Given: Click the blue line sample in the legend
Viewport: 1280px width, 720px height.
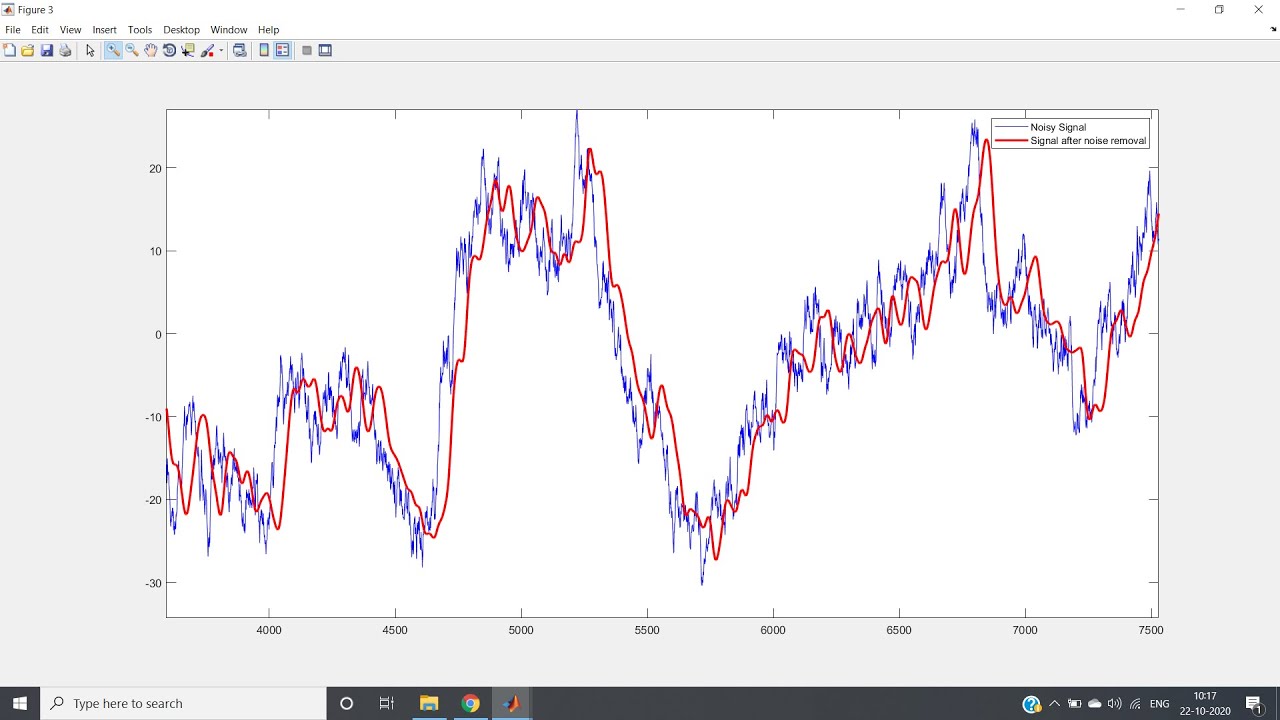Looking at the screenshot, I should pyautogui.click(x=1011, y=127).
